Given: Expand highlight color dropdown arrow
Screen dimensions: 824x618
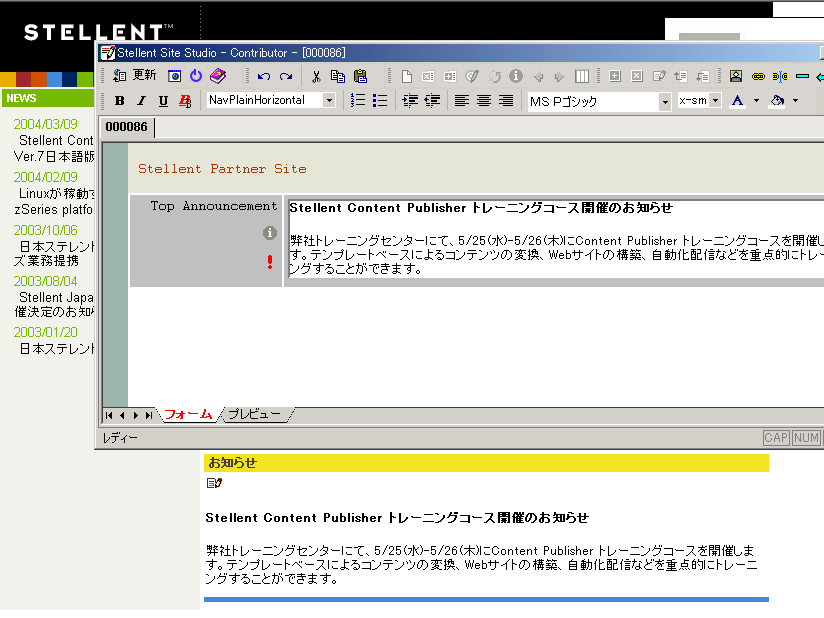Looking at the screenshot, I should pos(796,100).
